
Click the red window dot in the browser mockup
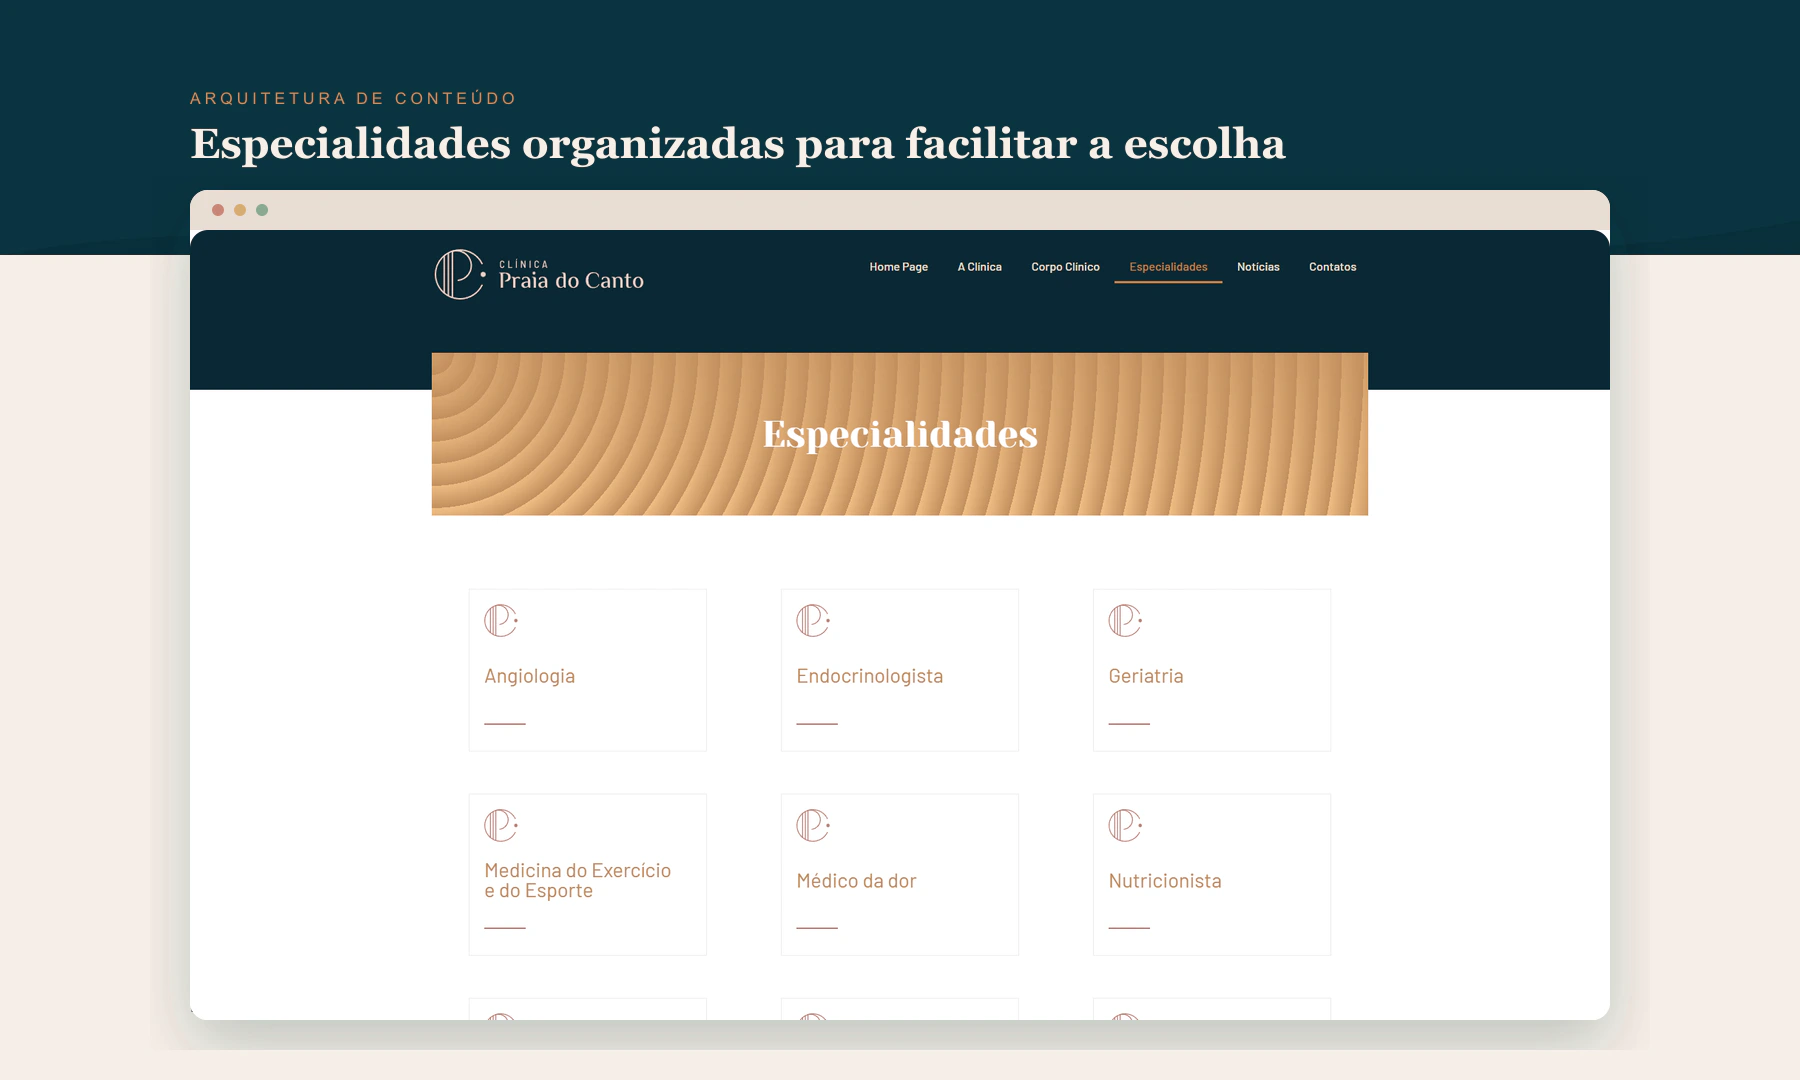point(218,210)
